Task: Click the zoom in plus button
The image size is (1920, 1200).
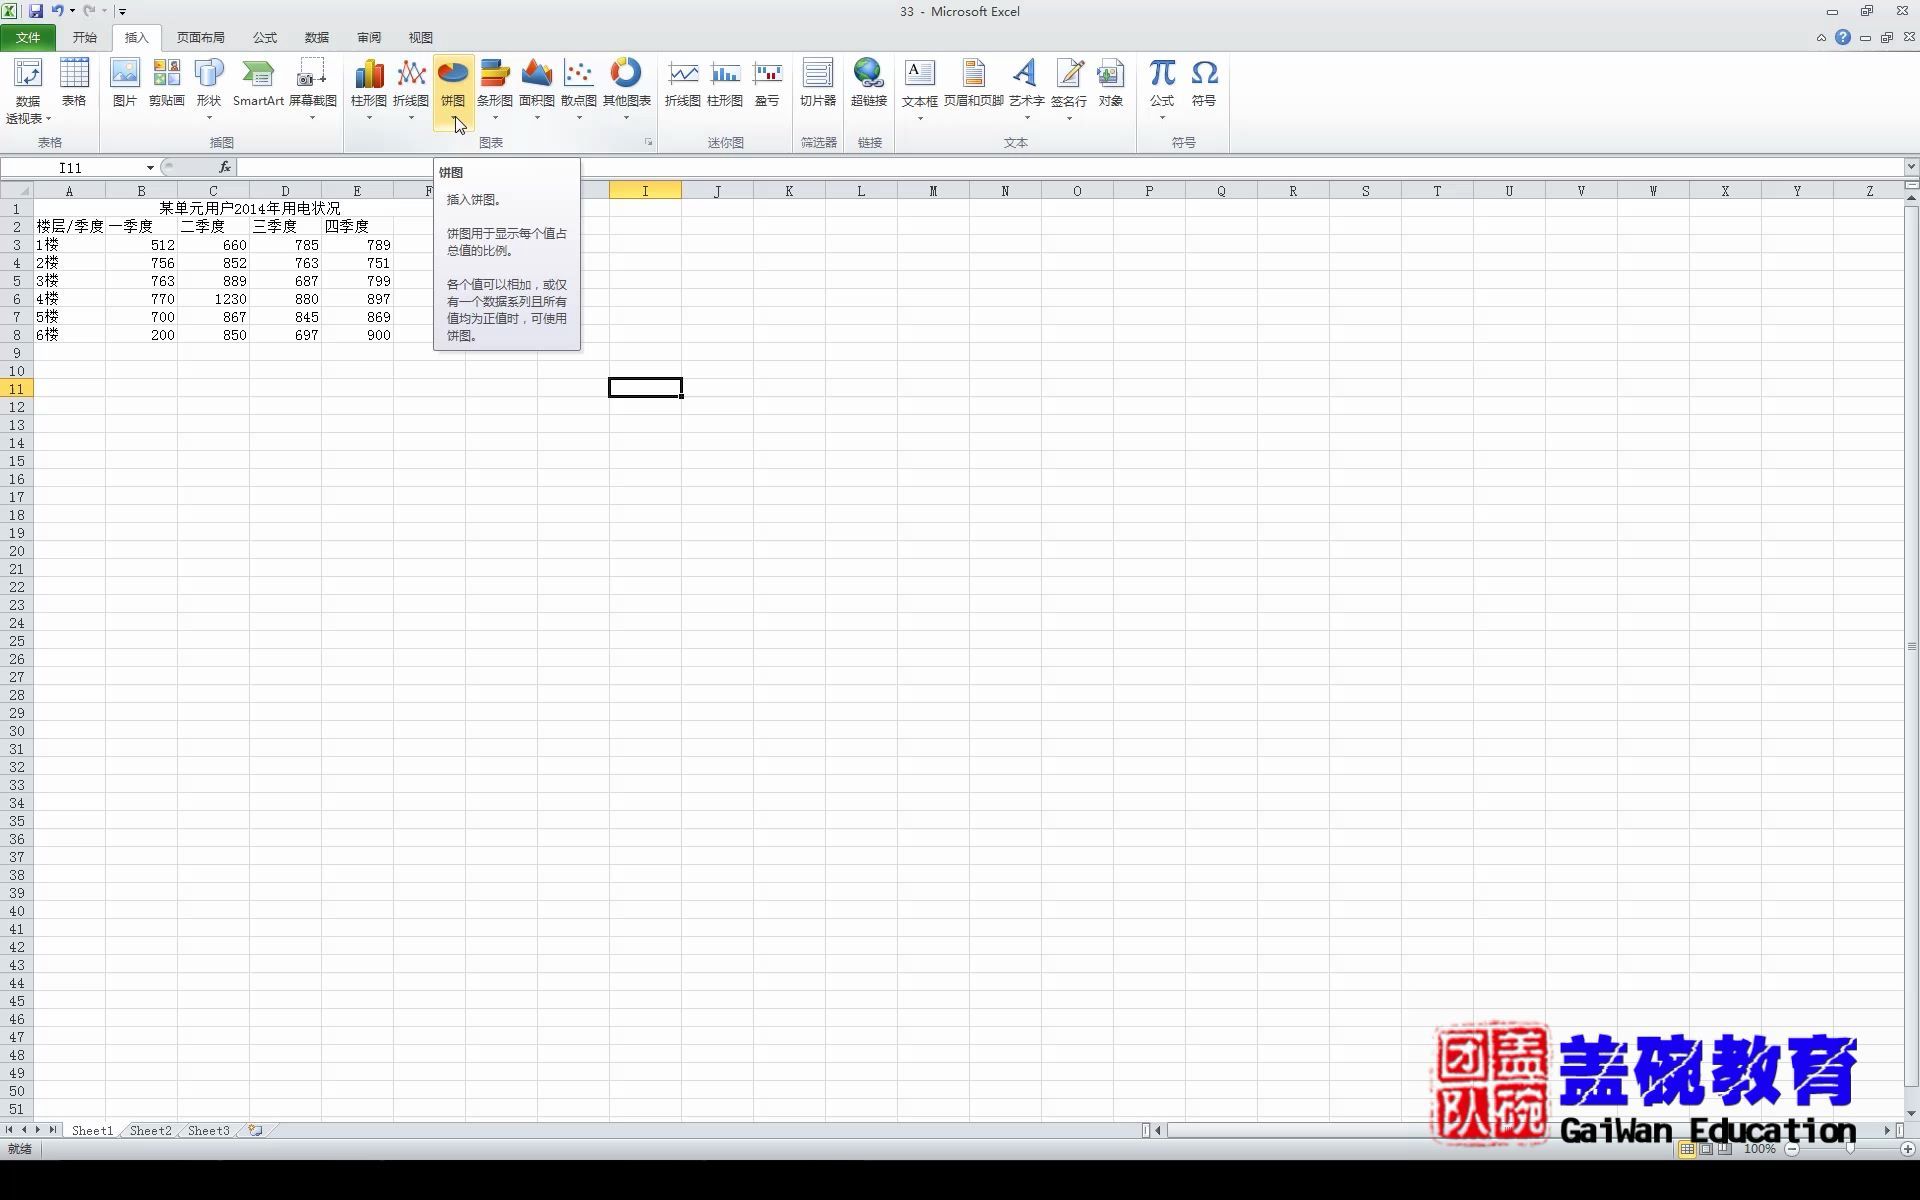Action: pyautogui.click(x=1907, y=1149)
